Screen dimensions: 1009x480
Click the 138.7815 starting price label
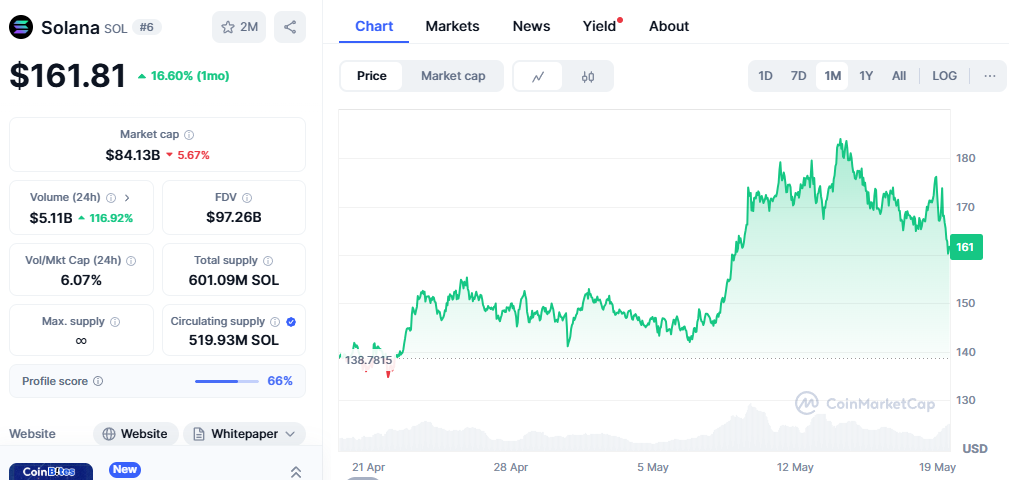point(368,360)
